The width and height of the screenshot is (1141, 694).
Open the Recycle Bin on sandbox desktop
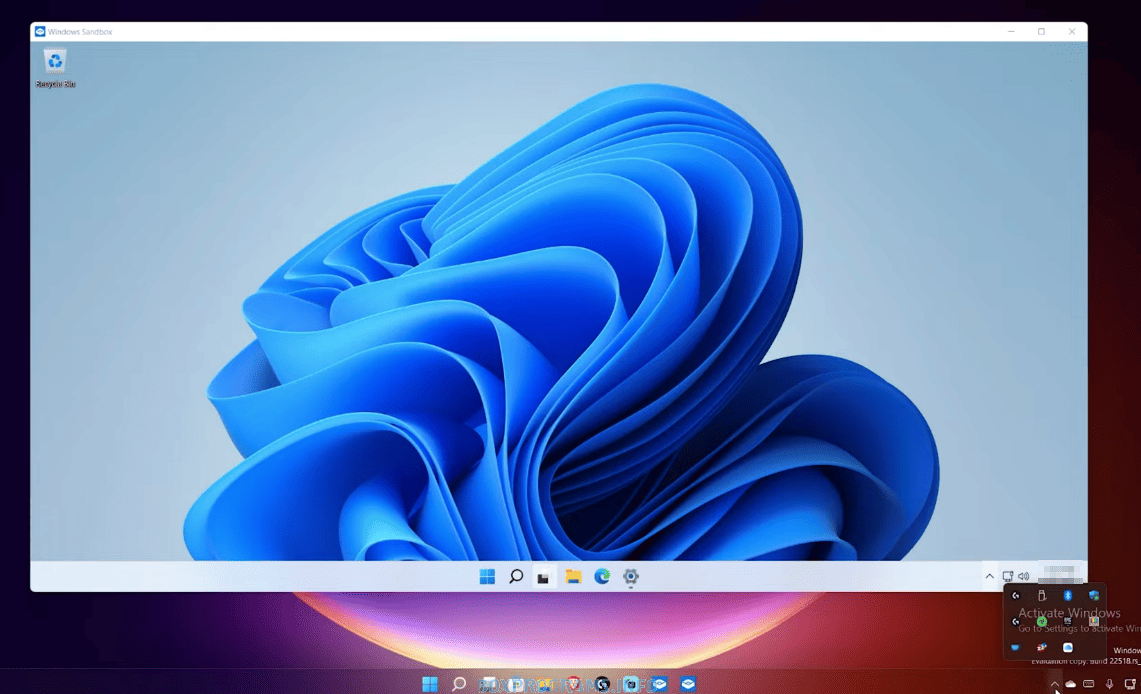tap(55, 64)
